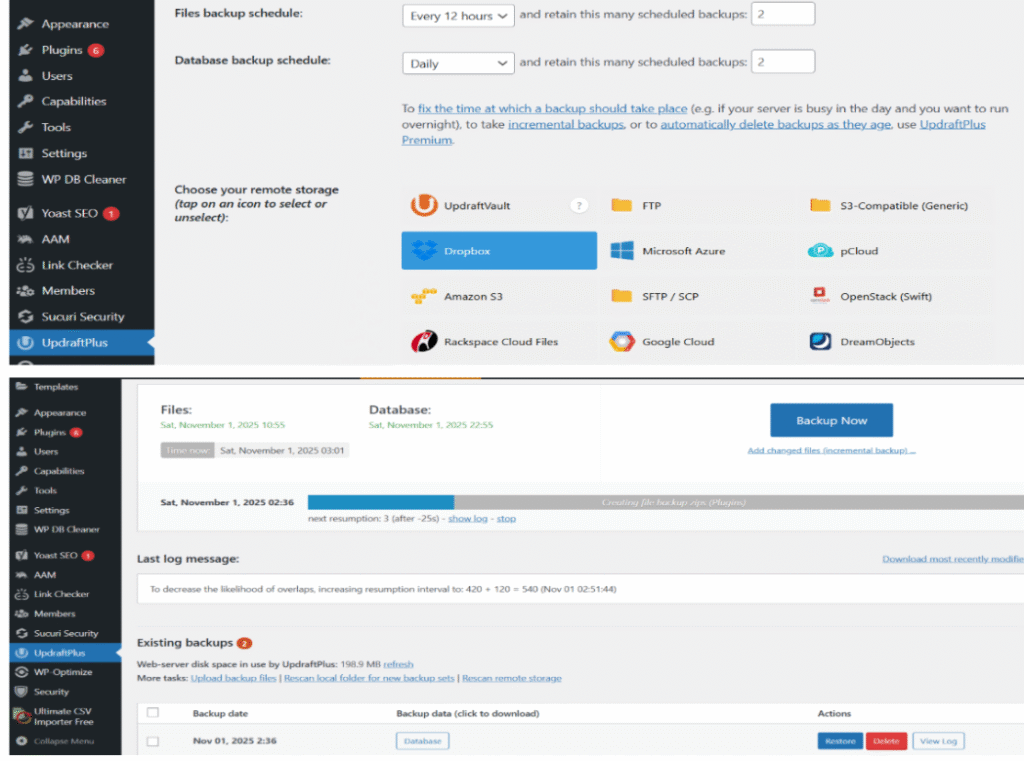Image resolution: width=1024 pixels, height=761 pixels.
Task: Choose the UpdraftVault storage icon
Action: click(425, 206)
